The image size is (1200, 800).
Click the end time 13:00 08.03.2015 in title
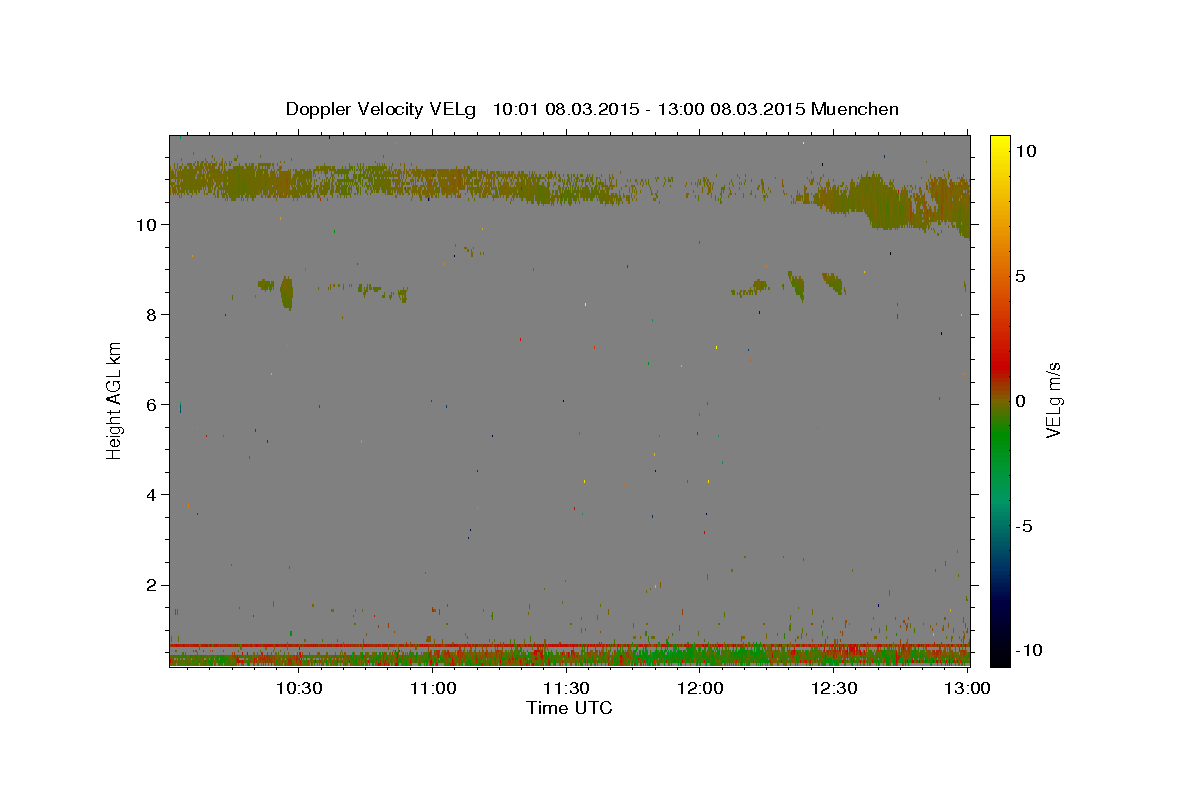pos(732,109)
